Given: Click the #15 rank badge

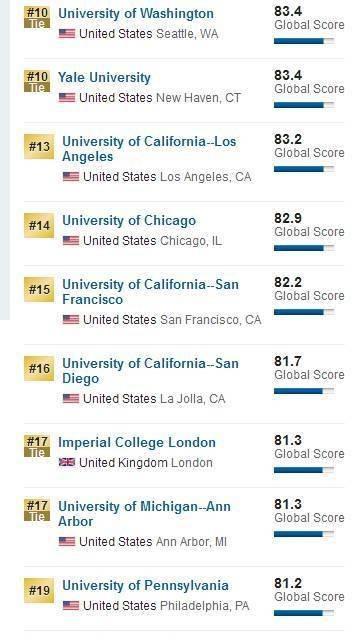Looking at the screenshot, I should (39, 289).
